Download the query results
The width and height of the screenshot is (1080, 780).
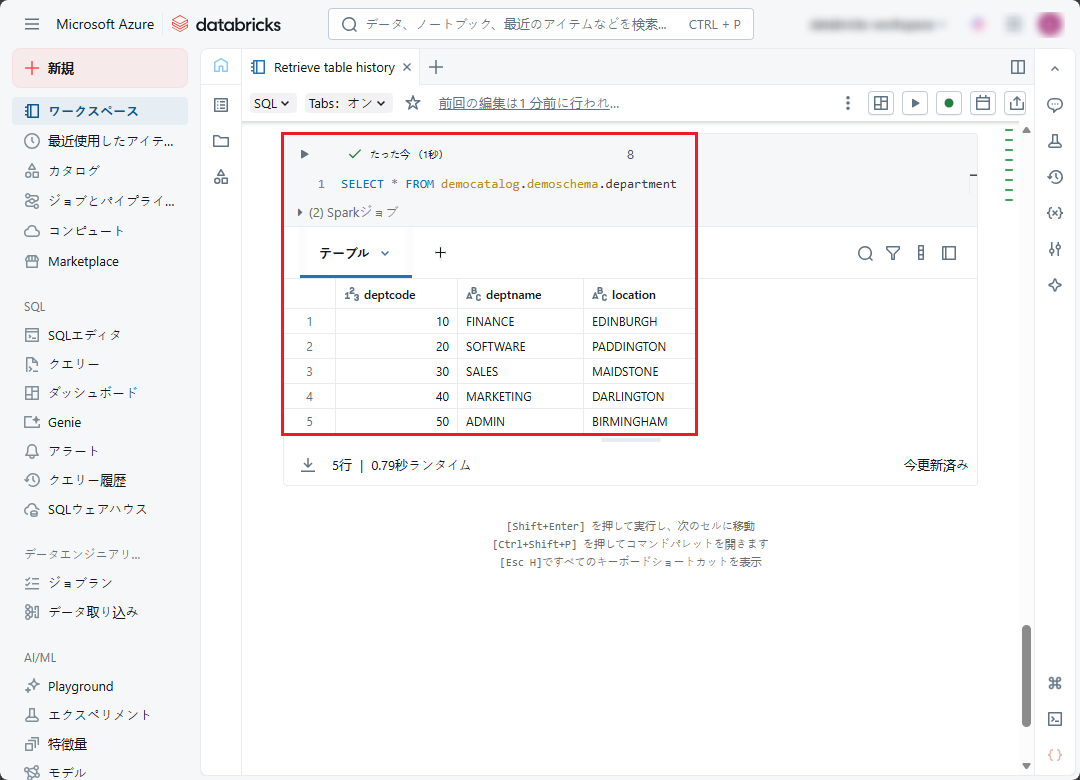(308, 465)
